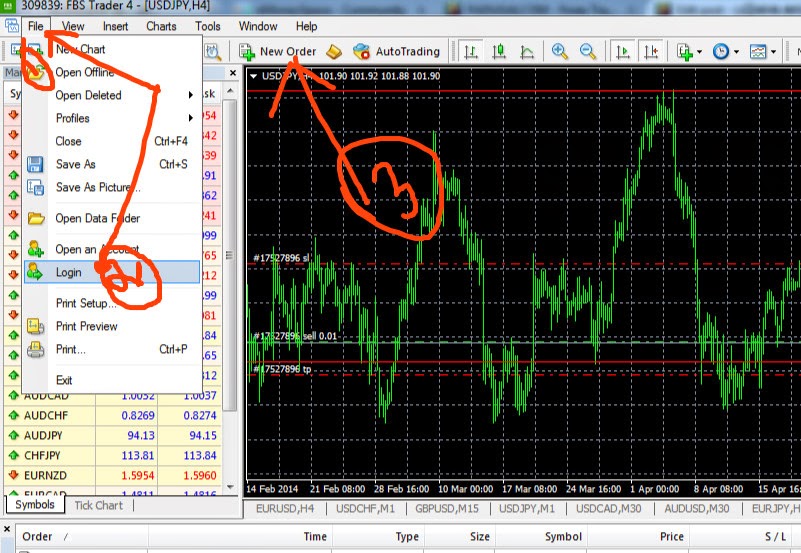The image size is (801, 553).
Task: Click the Market Watch scrollbar thumb
Action: tap(230, 255)
